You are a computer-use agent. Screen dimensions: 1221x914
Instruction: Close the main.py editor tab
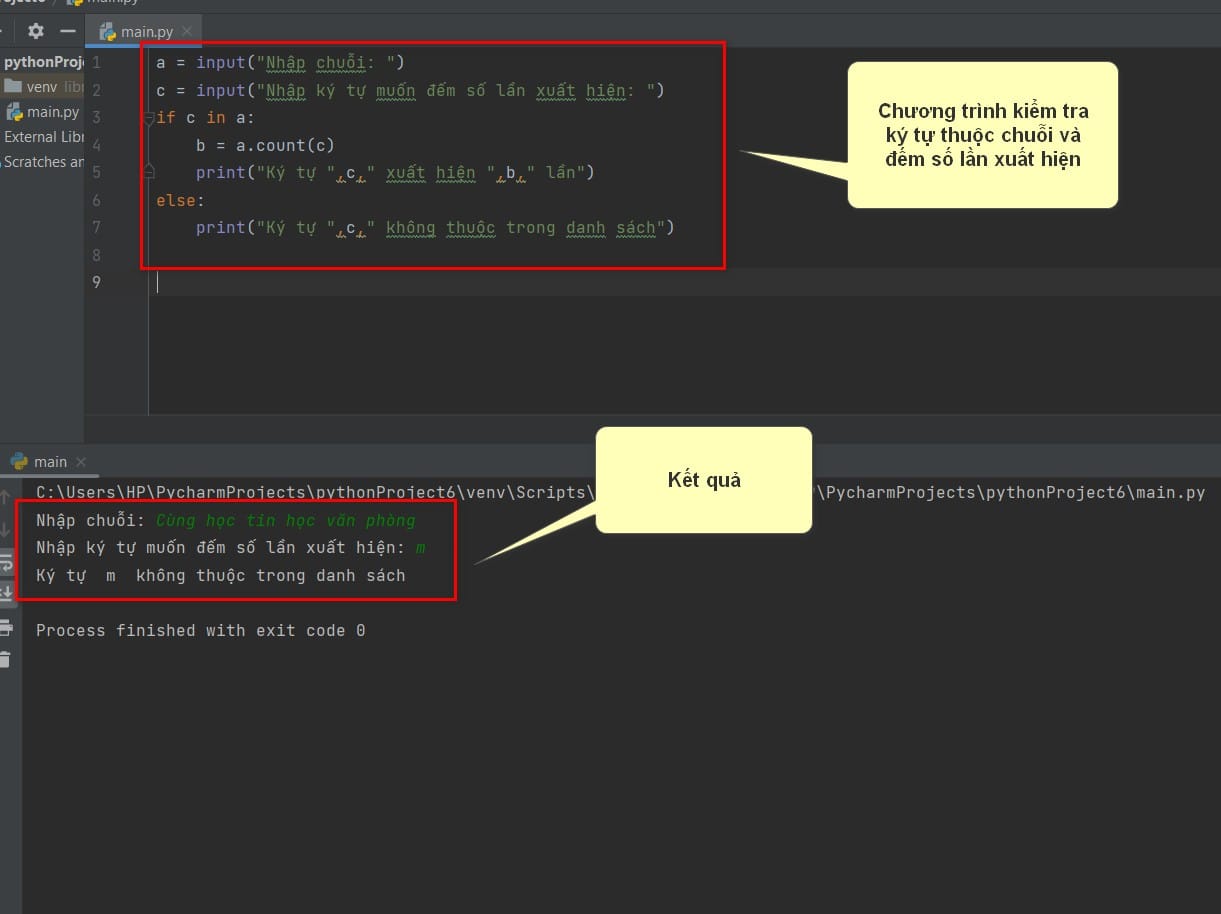pos(188,32)
